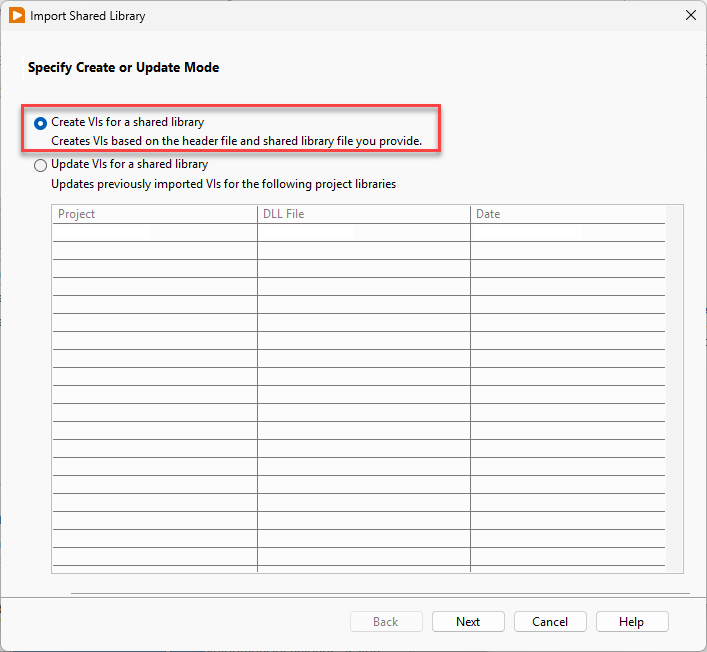Image resolution: width=707 pixels, height=652 pixels.
Task: Open Help for this dialog
Action: [x=632, y=622]
